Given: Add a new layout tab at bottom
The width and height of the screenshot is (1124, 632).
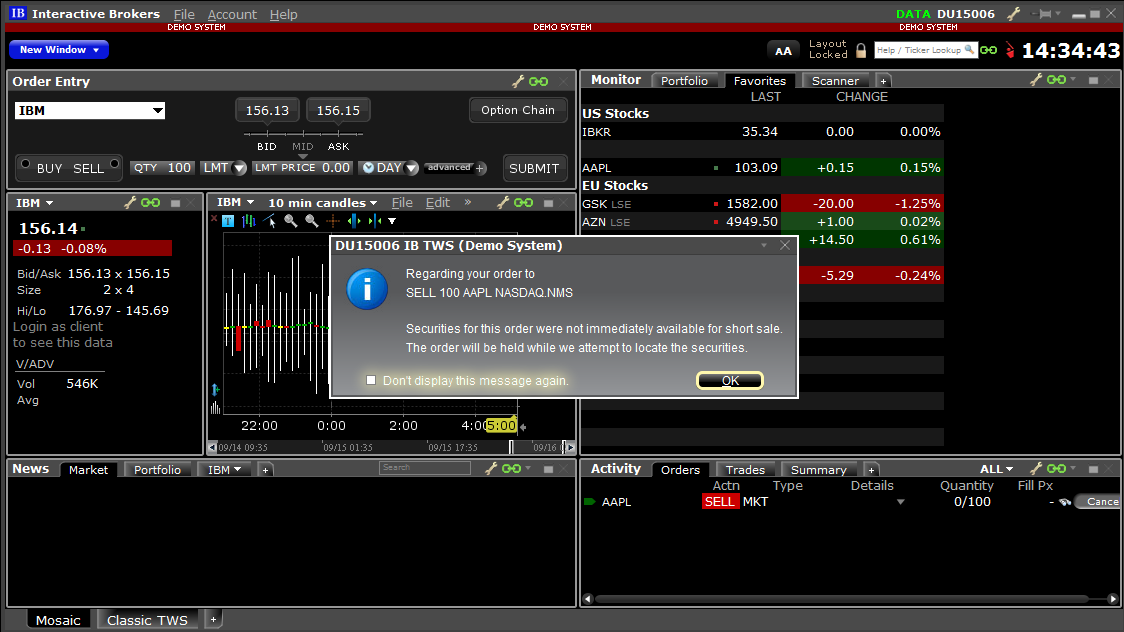Looking at the screenshot, I should (213, 619).
